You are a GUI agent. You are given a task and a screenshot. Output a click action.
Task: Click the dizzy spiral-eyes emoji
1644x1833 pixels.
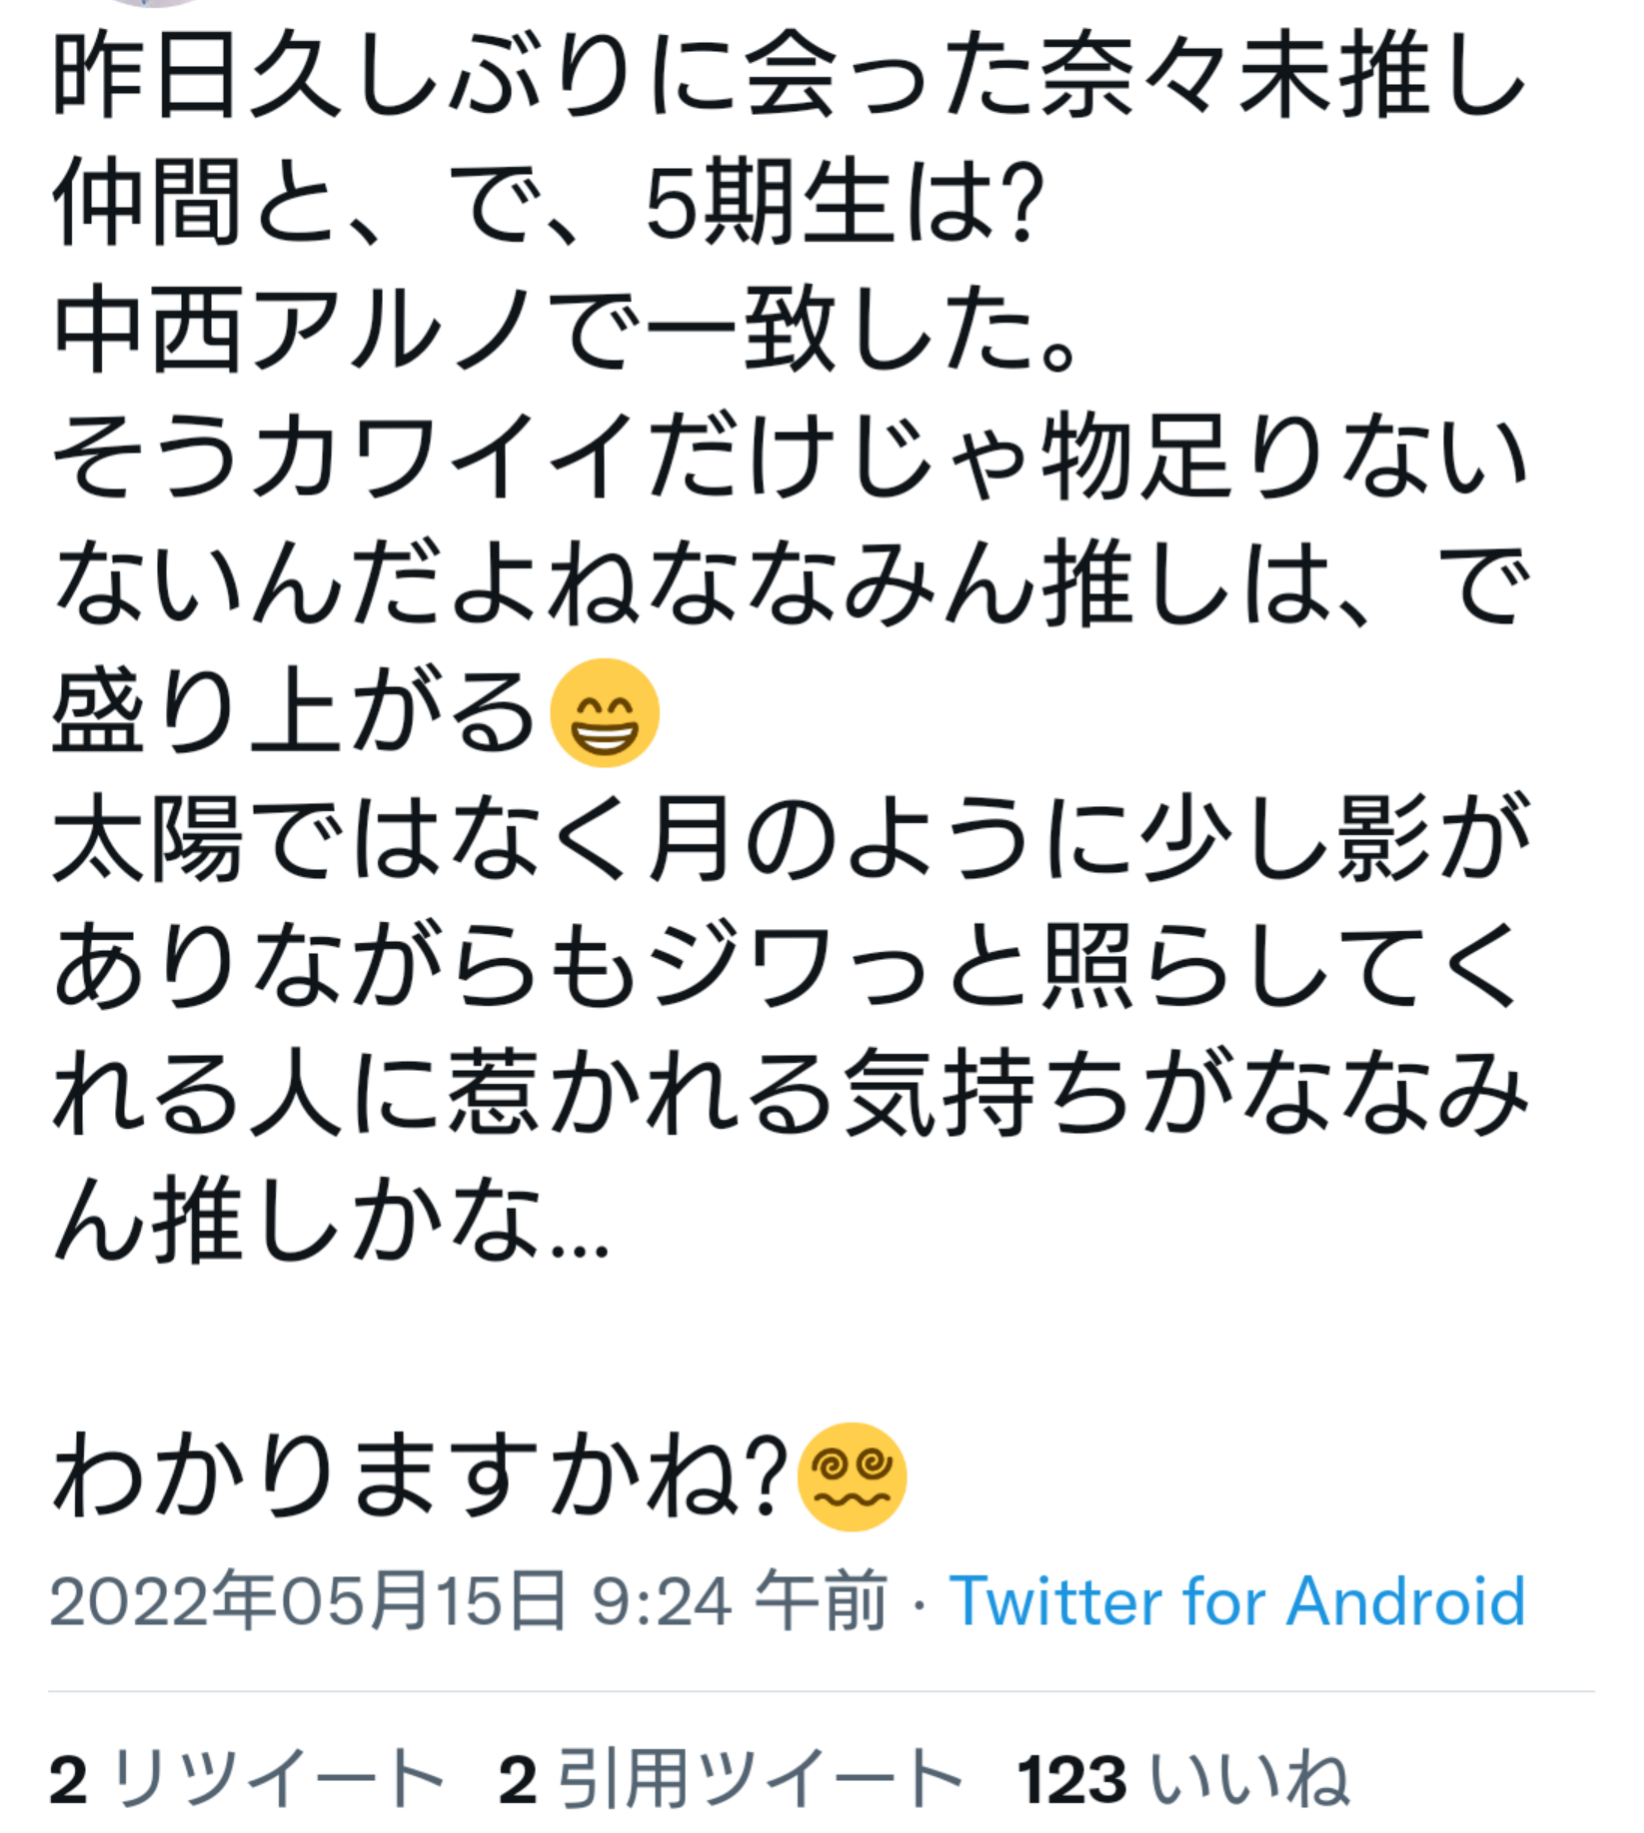[x=851, y=1477]
